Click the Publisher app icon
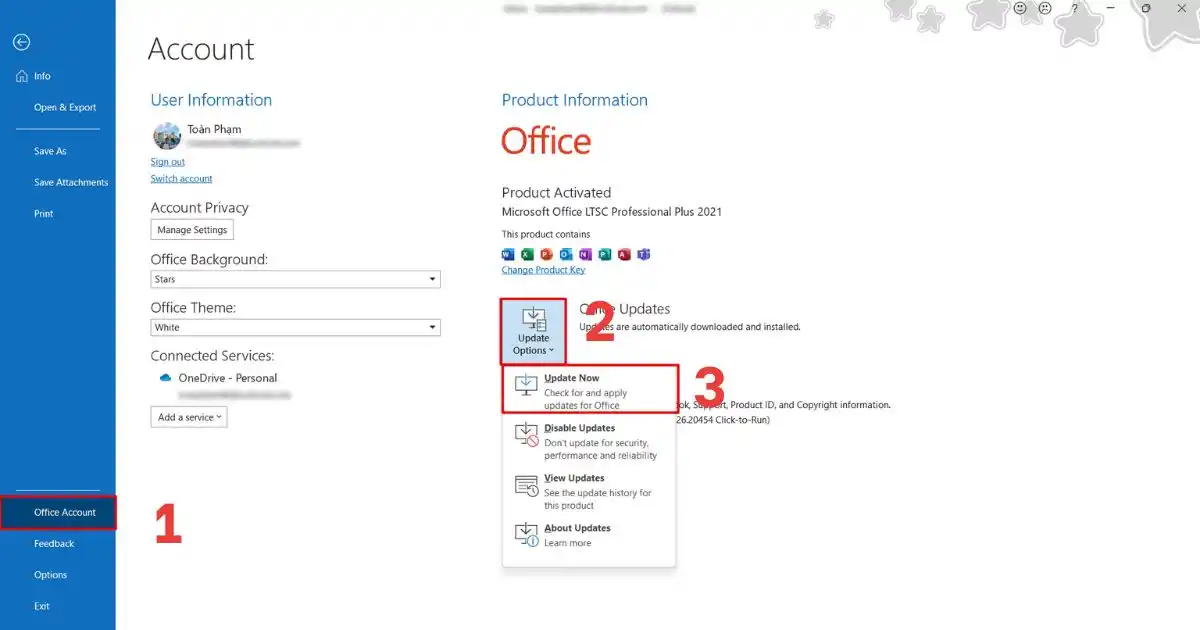 coord(605,254)
